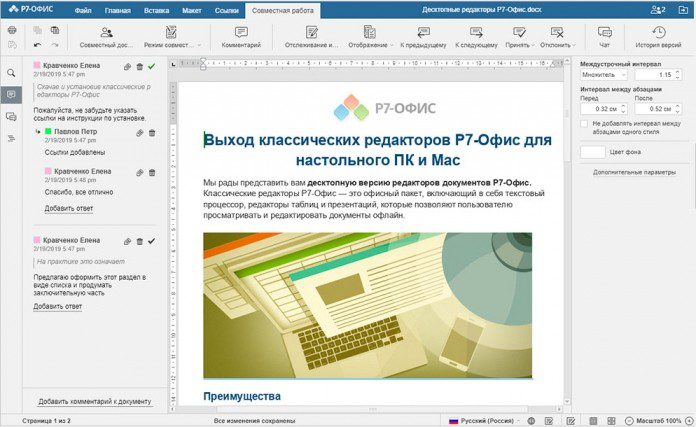
Task: Click the 'Страница 1 из 2' page indicator
Action: [x=47, y=420]
